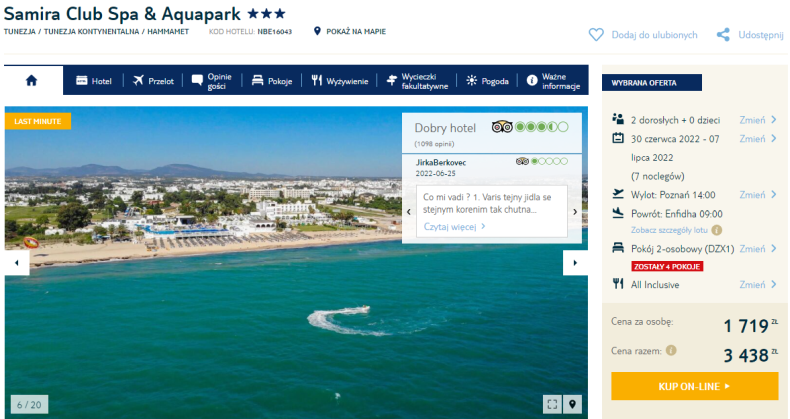Click the heart favorites icon
790x419 pixels.
tap(596, 35)
